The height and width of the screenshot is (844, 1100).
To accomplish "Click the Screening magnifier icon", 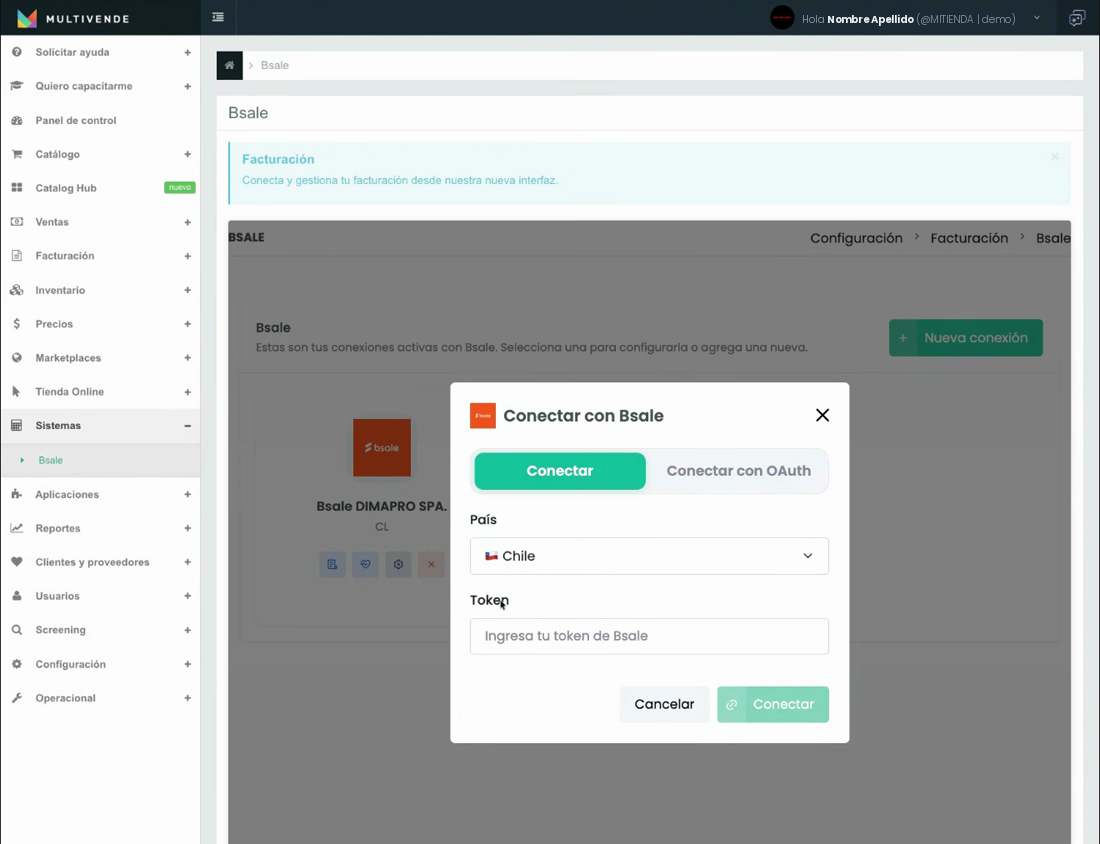I will (17, 630).
